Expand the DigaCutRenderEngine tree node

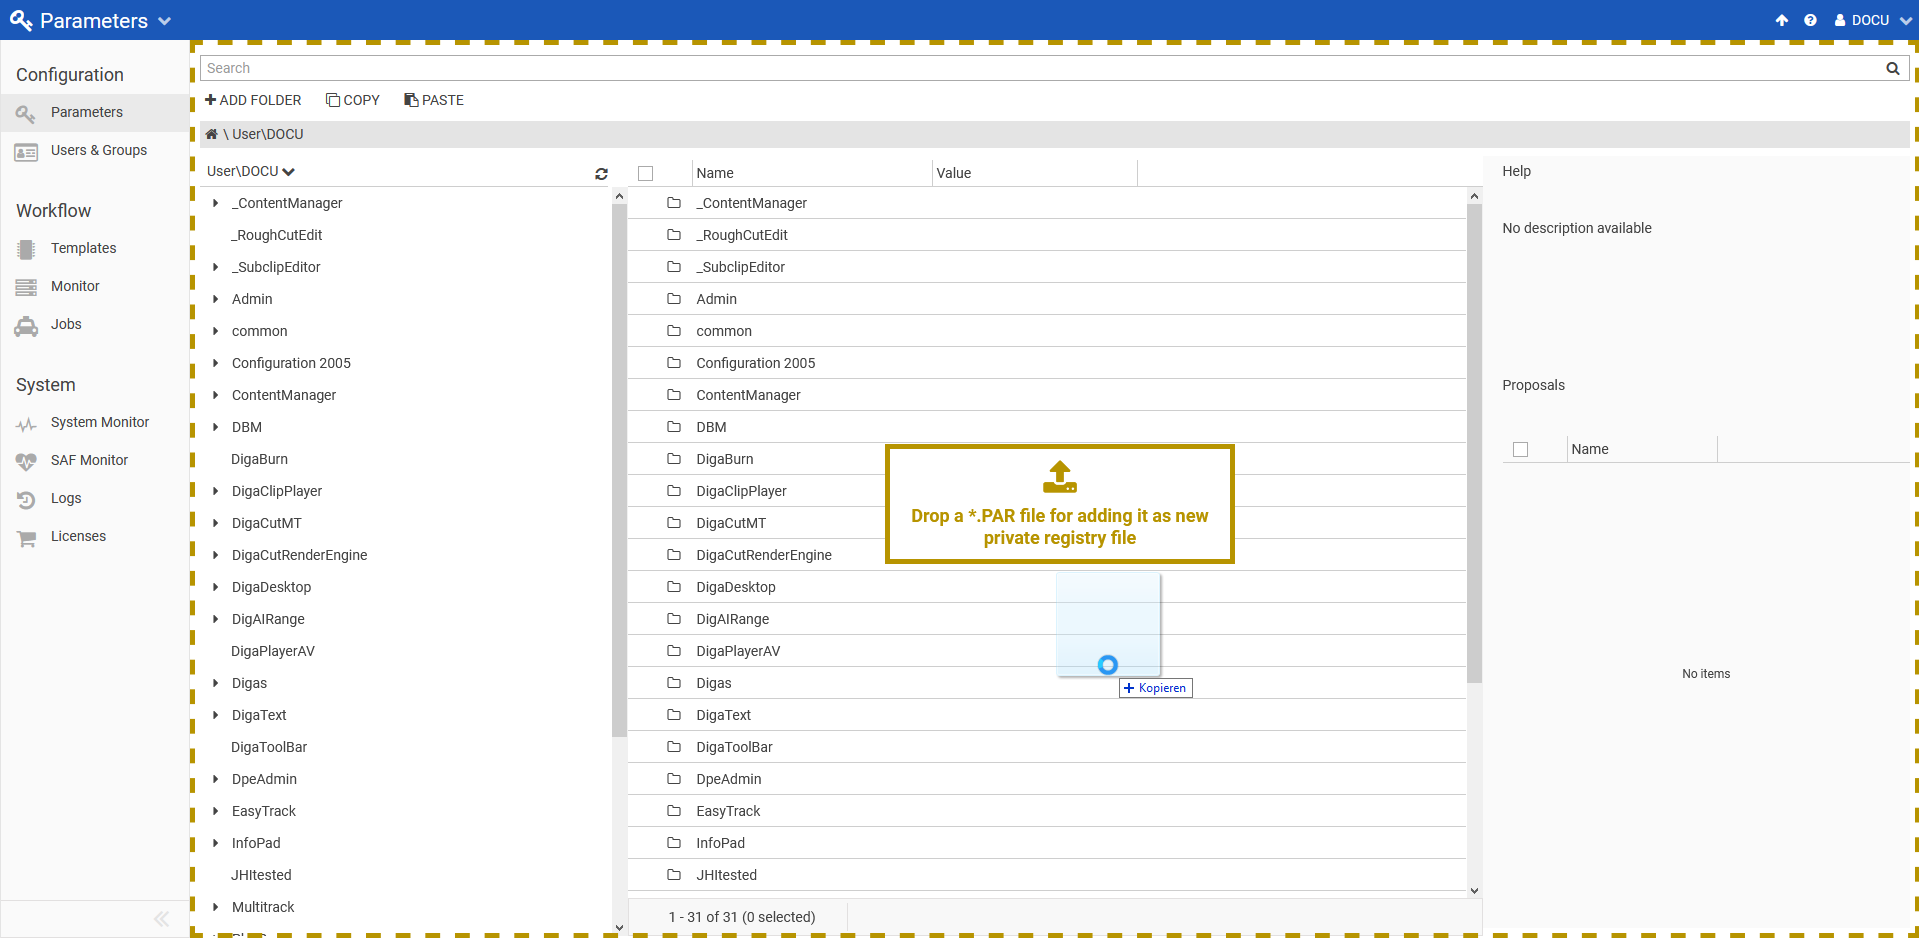point(215,555)
